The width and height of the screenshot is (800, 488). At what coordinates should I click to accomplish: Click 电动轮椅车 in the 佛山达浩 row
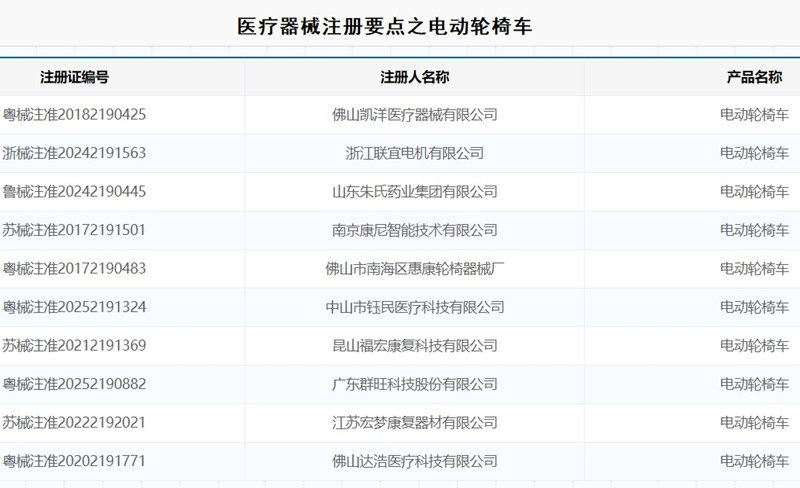click(755, 460)
